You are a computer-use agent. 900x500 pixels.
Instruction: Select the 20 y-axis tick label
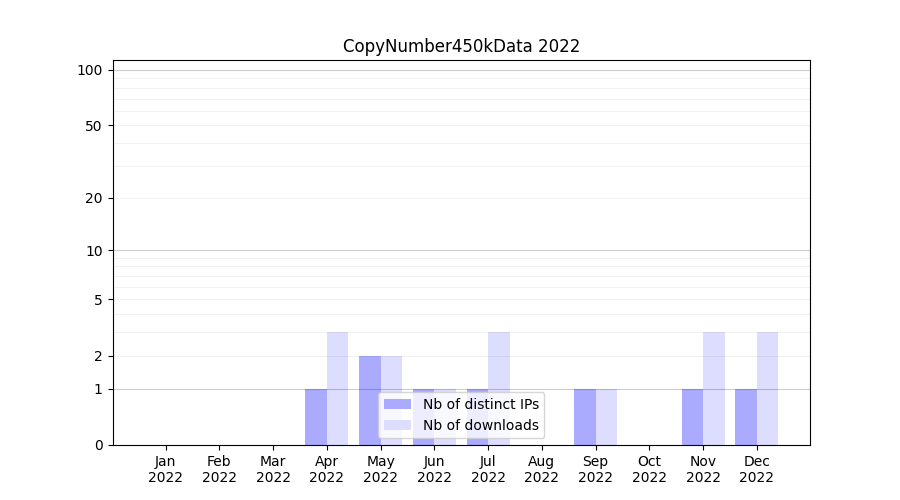click(94, 198)
